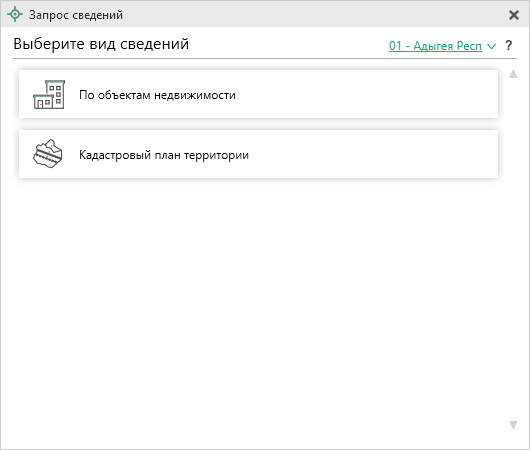Image resolution: width=530 pixels, height=450 pixels.
Task: Select the По объектам недвижимости card
Action: pos(258,94)
